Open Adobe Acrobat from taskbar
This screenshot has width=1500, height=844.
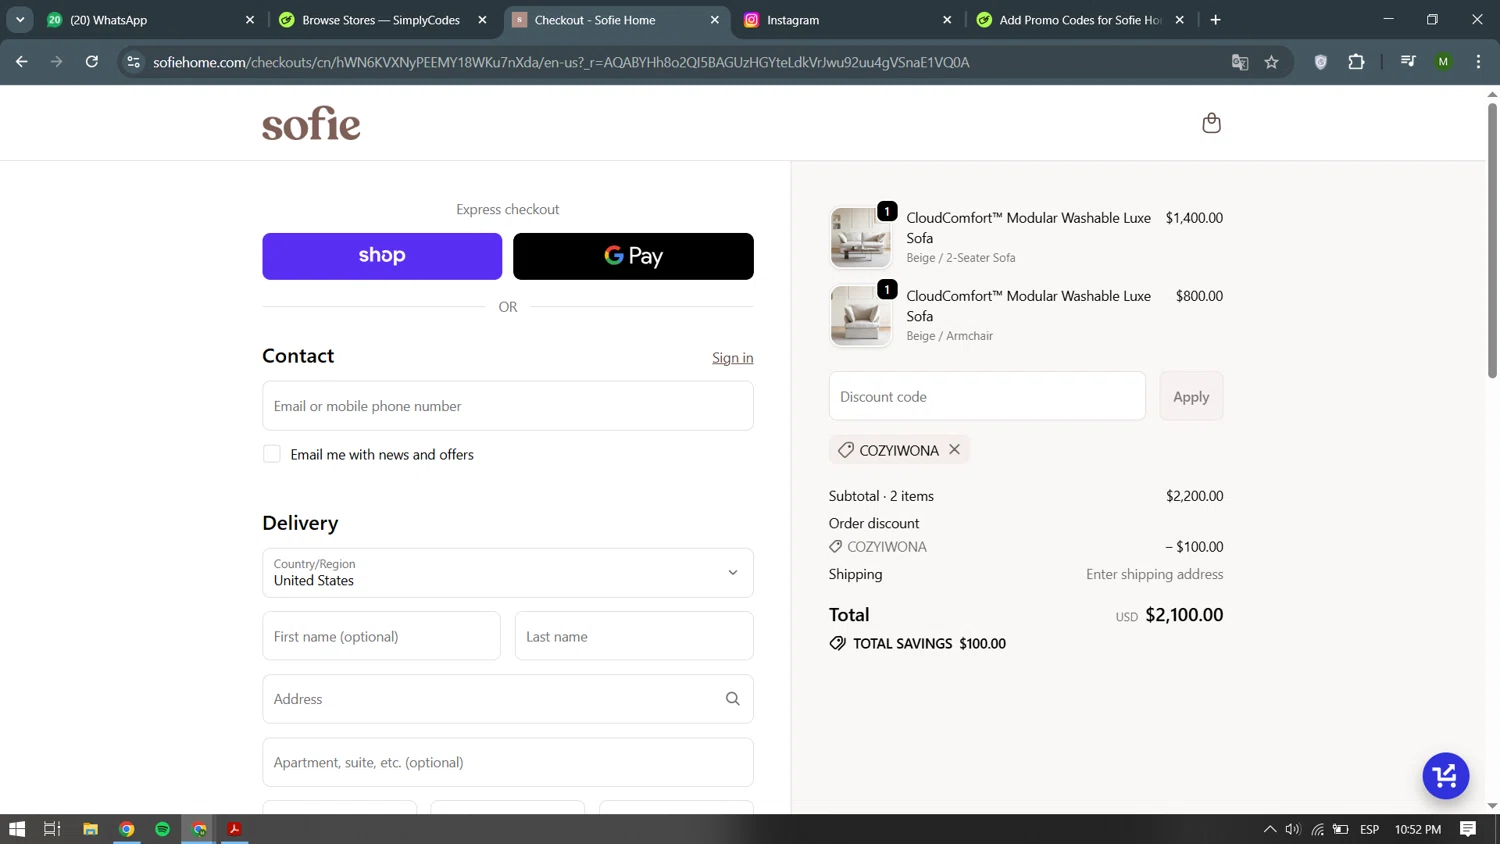coord(234,829)
